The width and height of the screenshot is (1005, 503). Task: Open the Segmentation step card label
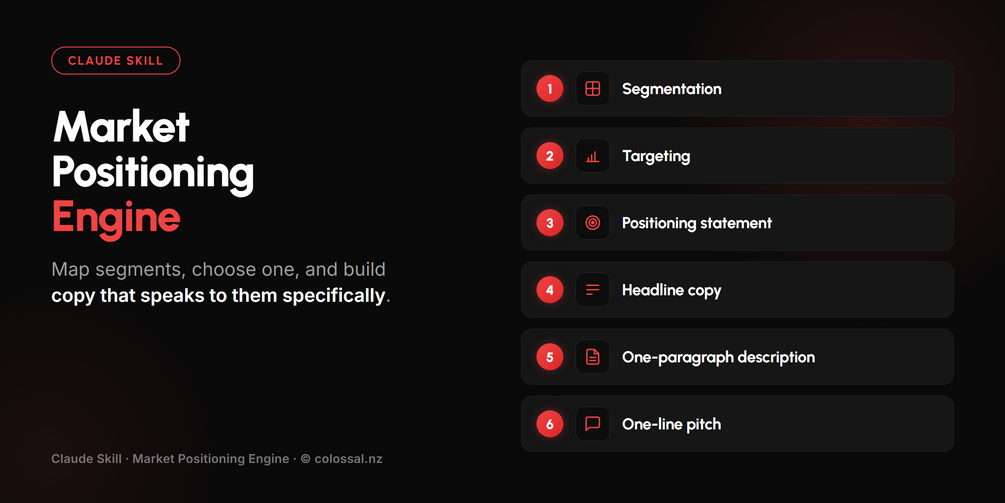coord(672,89)
